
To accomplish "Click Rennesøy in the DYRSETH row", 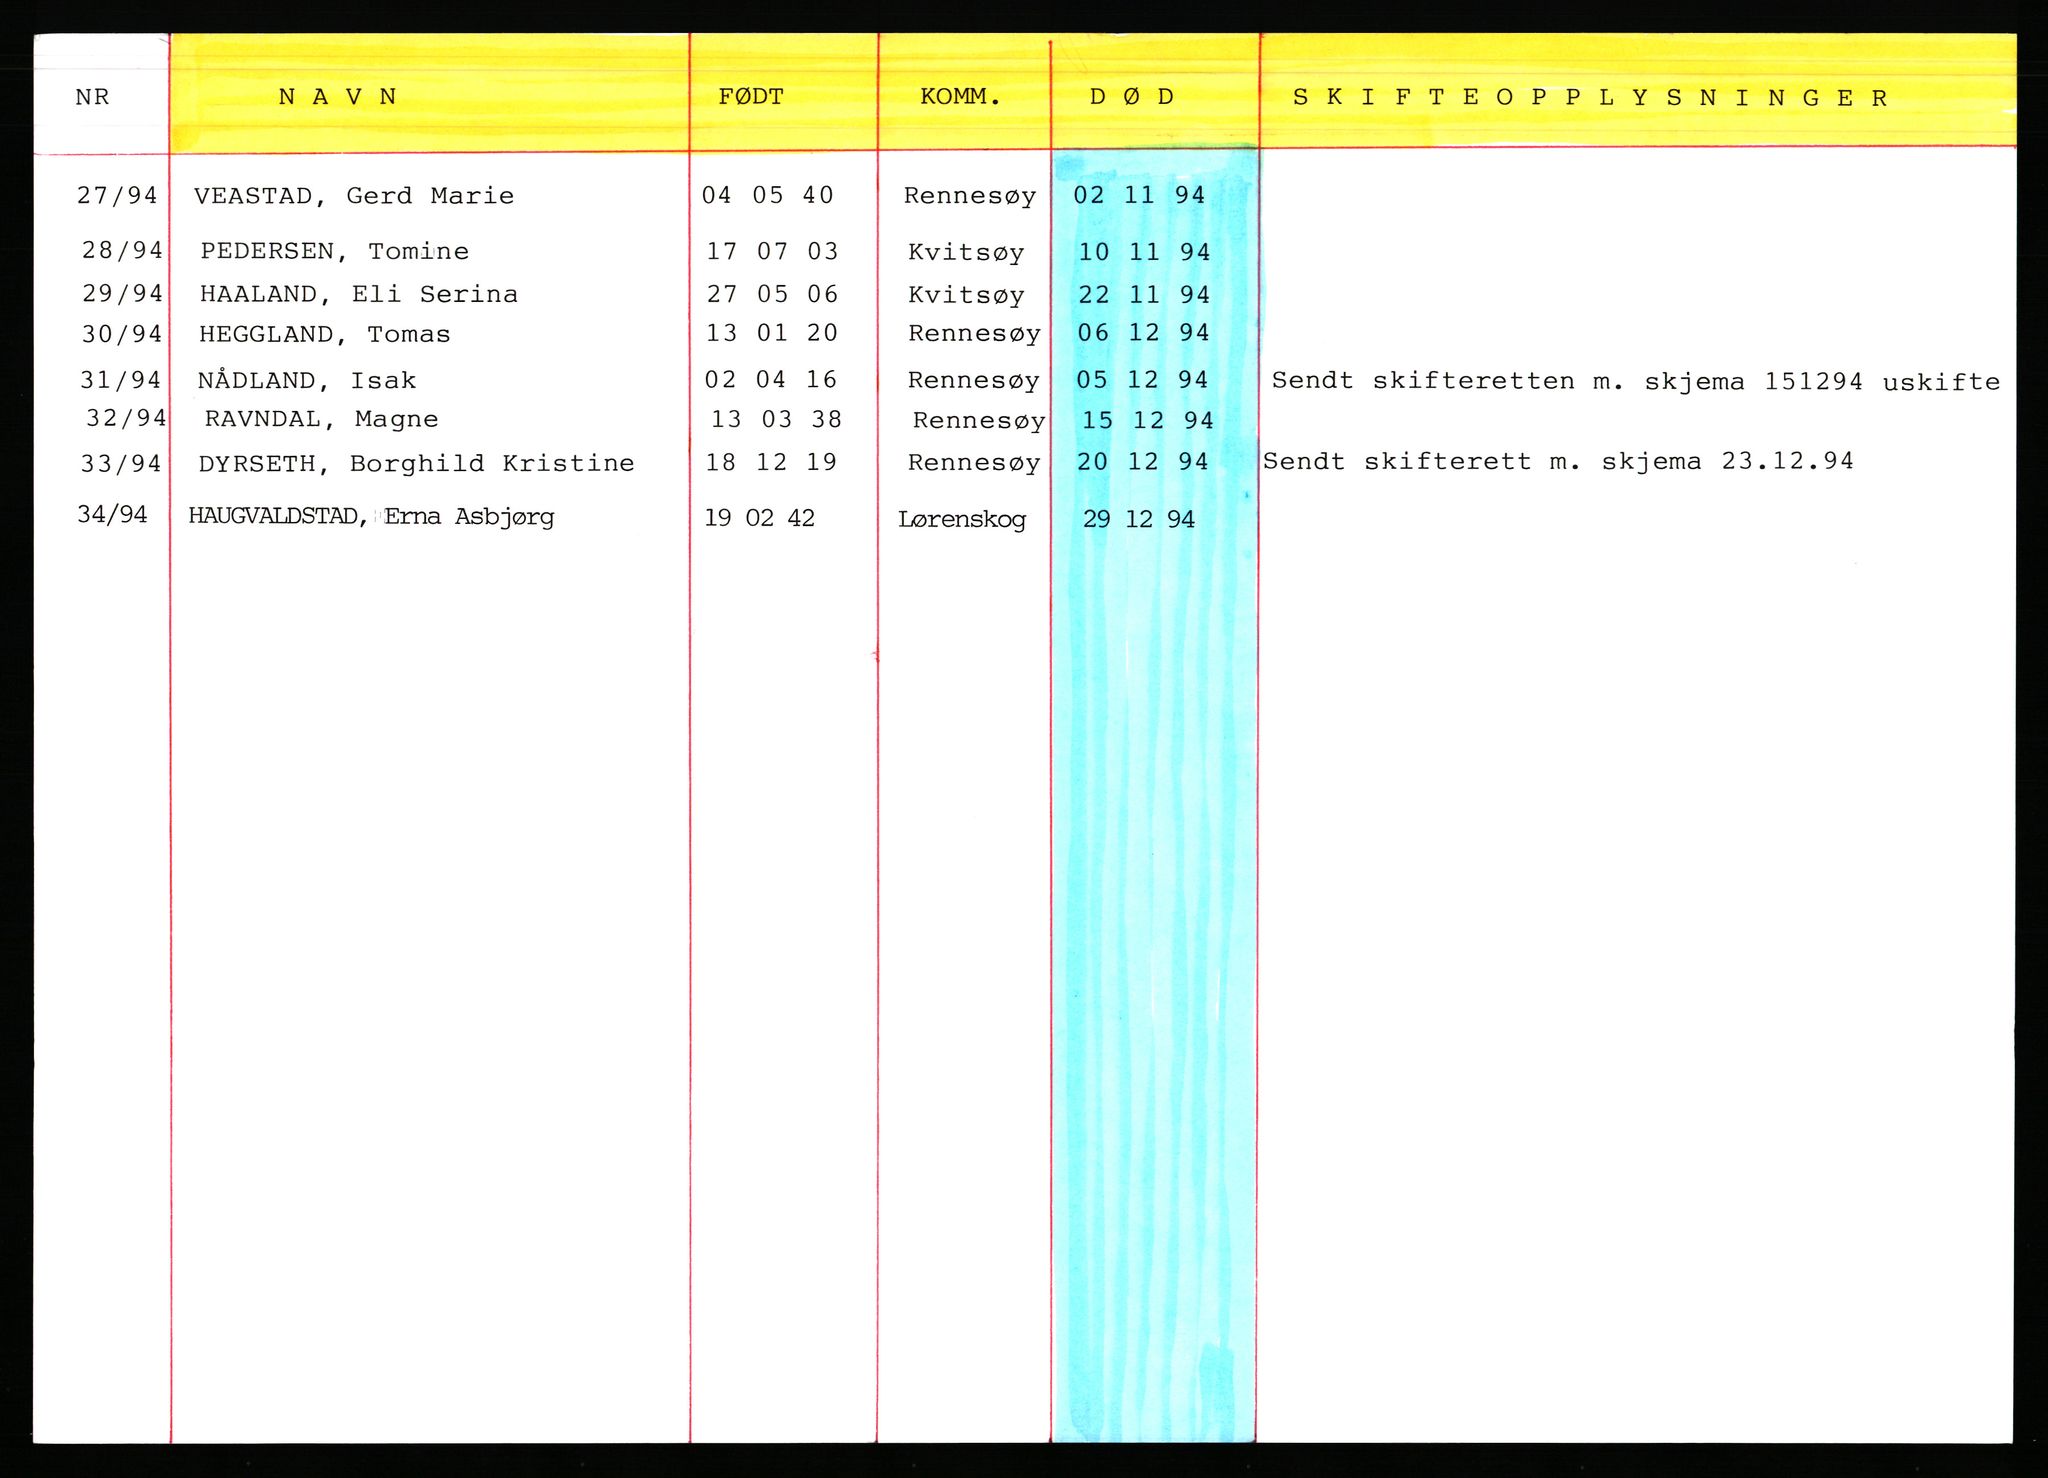I will 974,463.
